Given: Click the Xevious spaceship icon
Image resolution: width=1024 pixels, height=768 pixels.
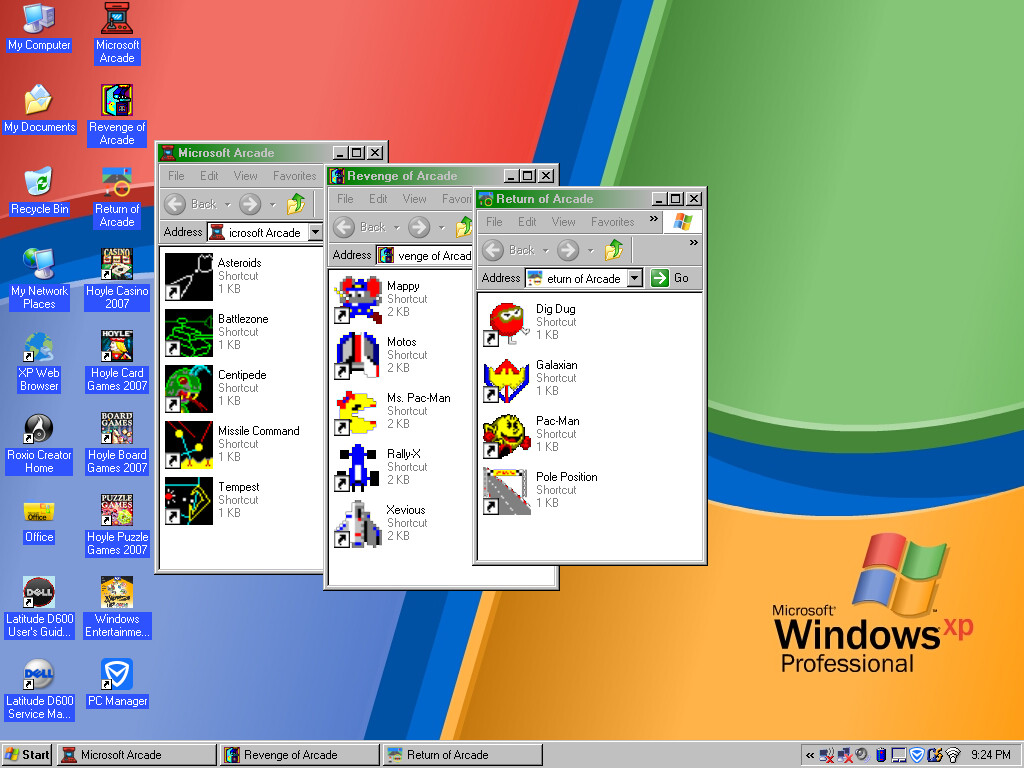Looking at the screenshot, I should coord(358,524).
